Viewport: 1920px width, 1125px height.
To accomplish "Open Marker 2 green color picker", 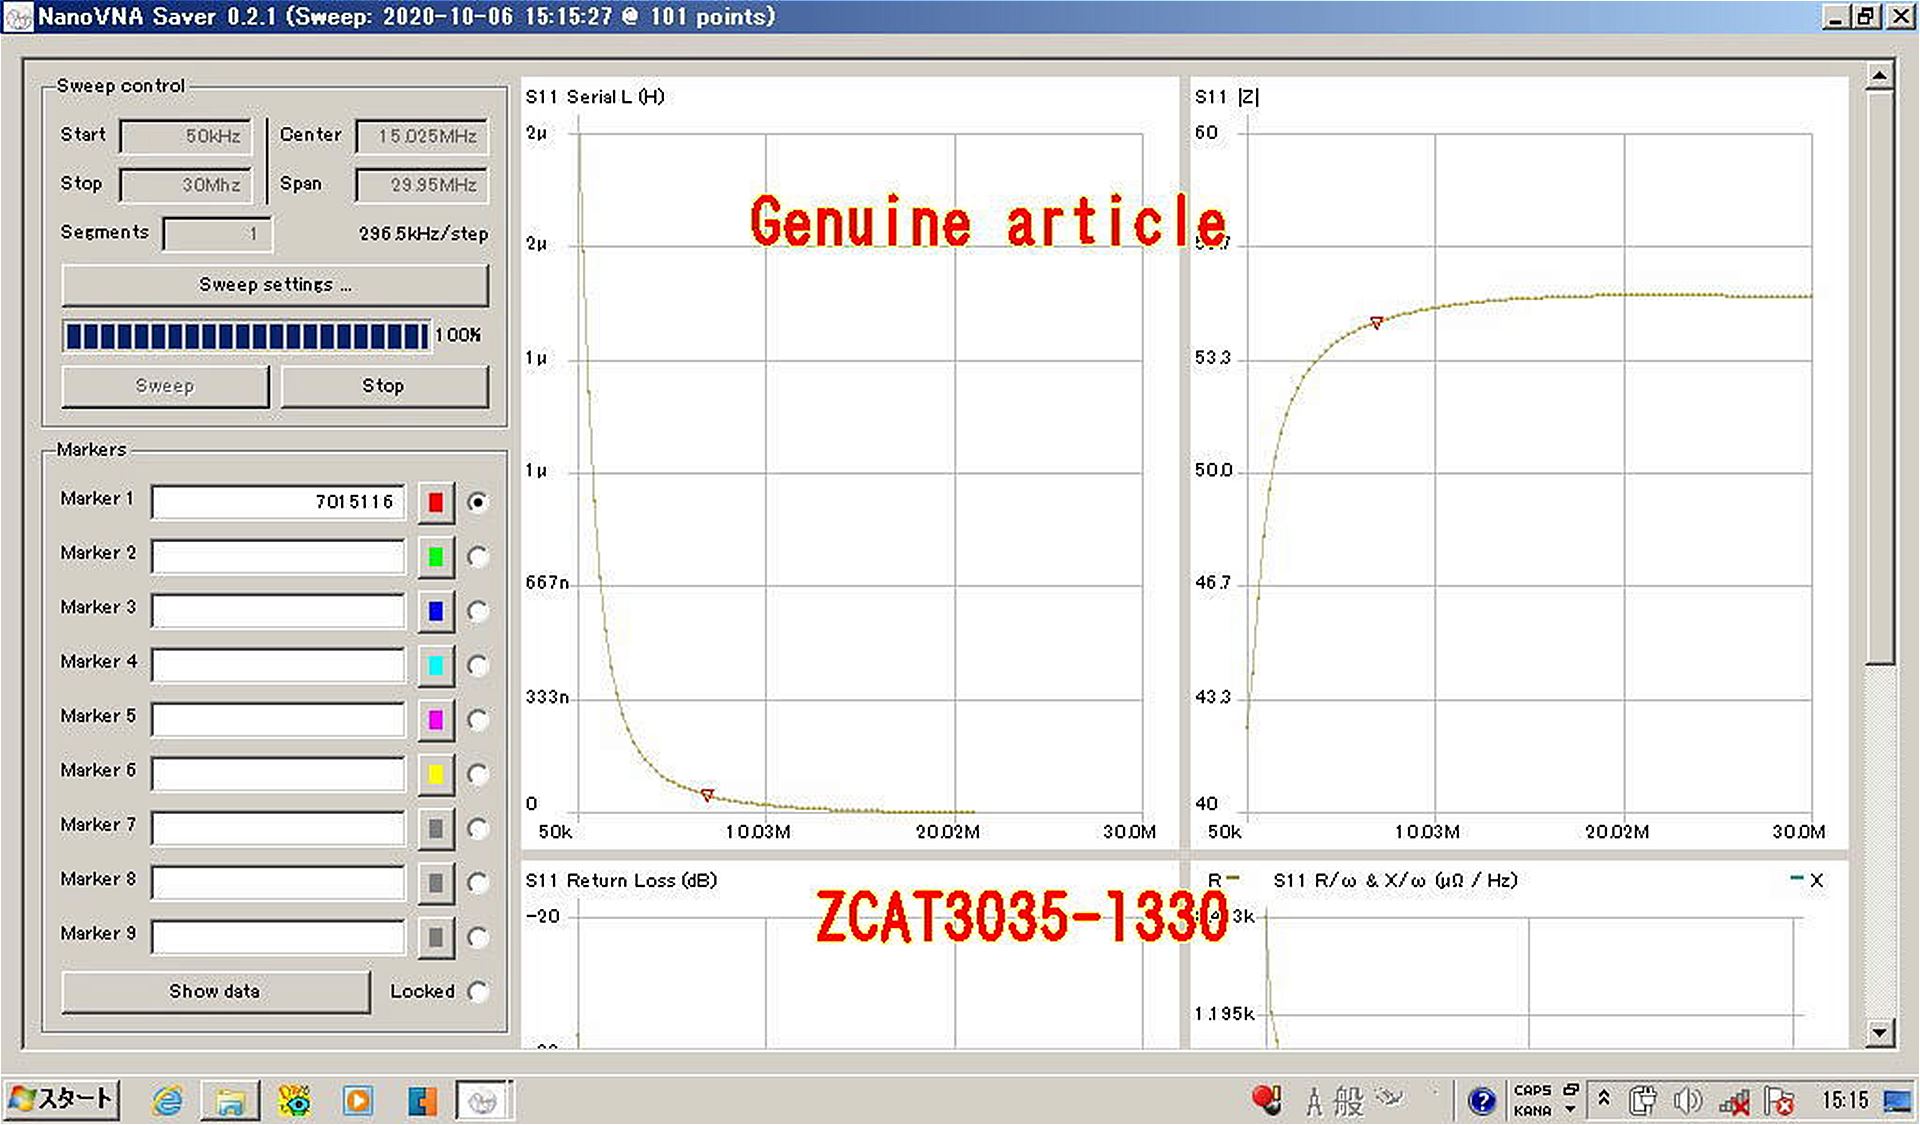I will coord(435,557).
